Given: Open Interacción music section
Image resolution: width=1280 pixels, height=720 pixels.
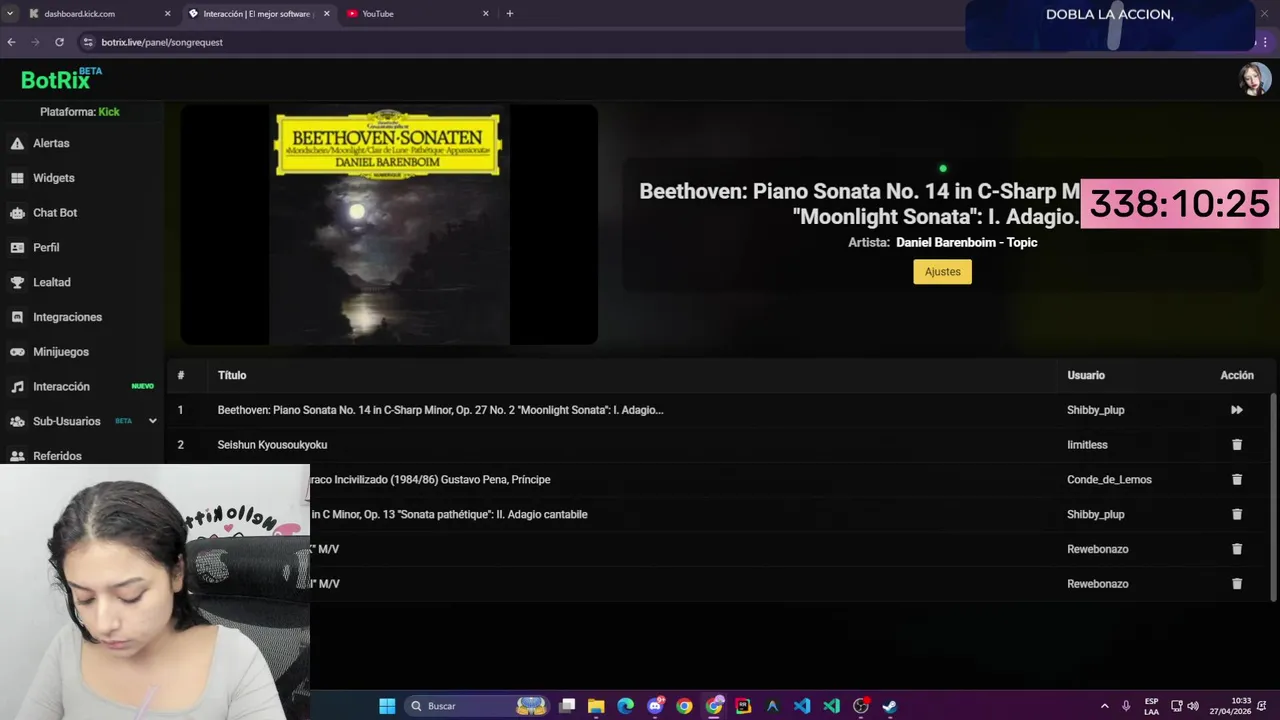Looking at the screenshot, I should pos(82,386).
